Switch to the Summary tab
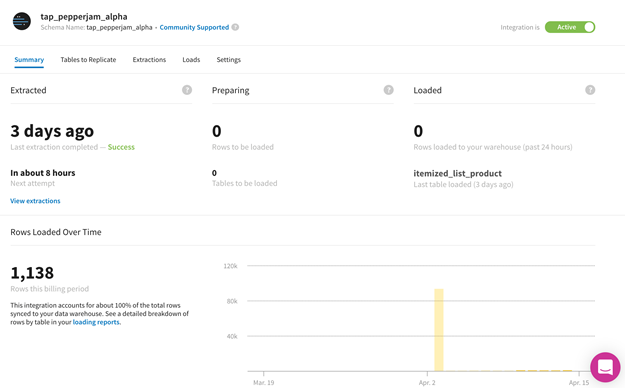Screen dimensions: 625x388 coord(29,60)
